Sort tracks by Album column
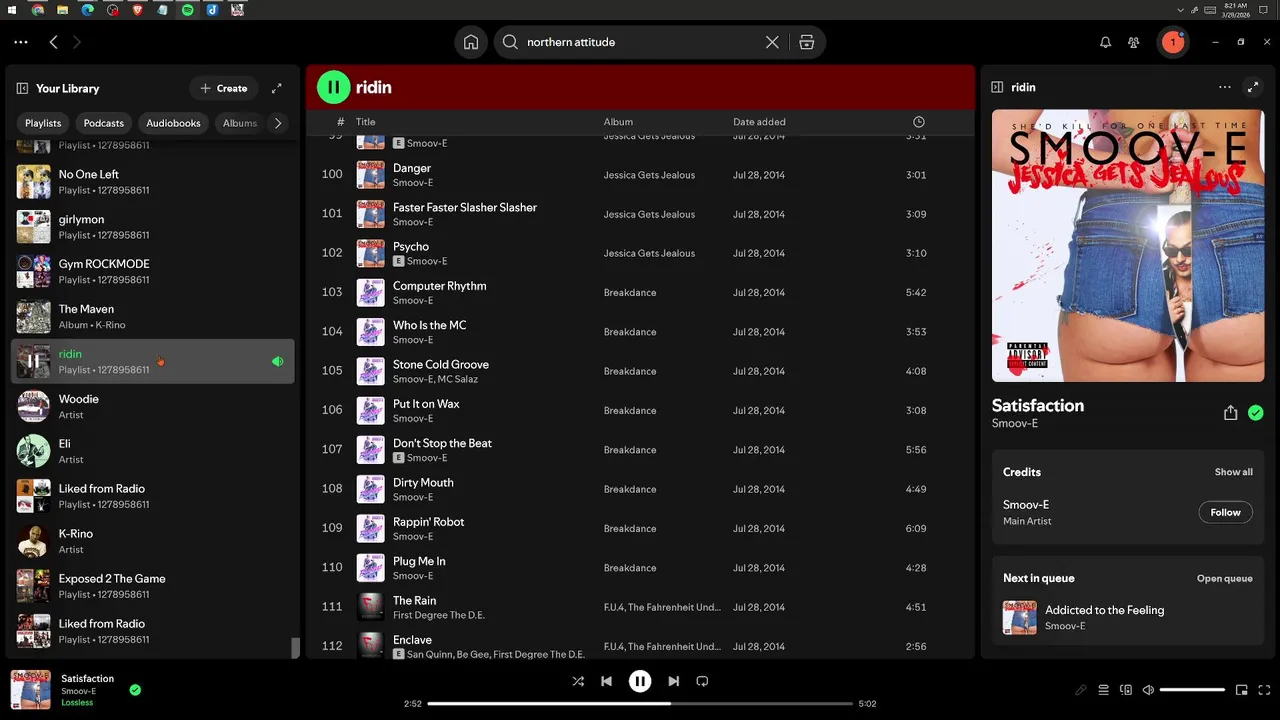The width and height of the screenshot is (1280, 720). tap(618, 122)
